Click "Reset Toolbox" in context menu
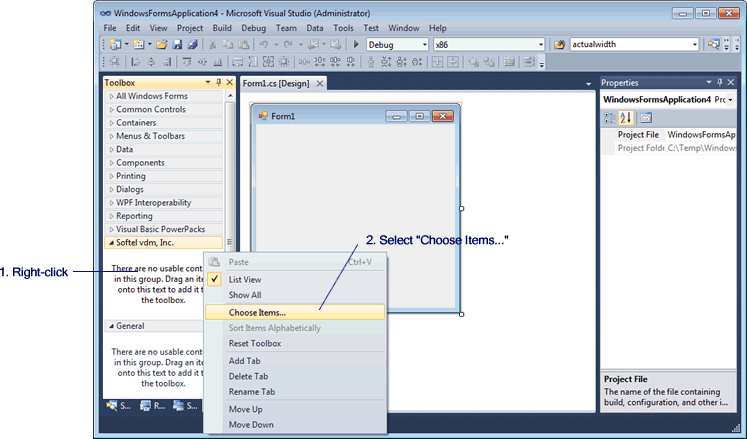 point(255,344)
